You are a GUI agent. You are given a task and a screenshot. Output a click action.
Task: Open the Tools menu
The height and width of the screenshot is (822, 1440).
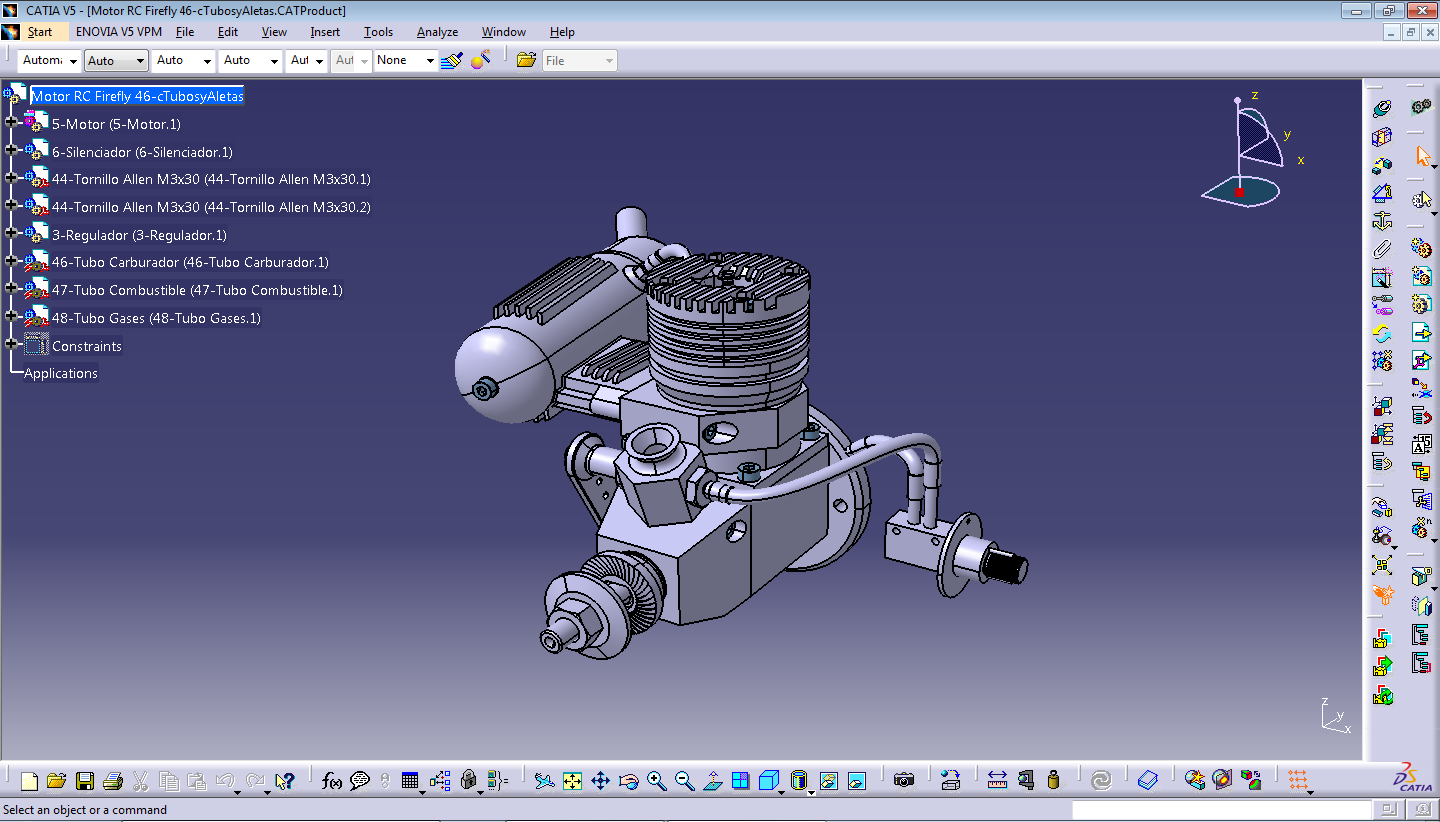[378, 32]
